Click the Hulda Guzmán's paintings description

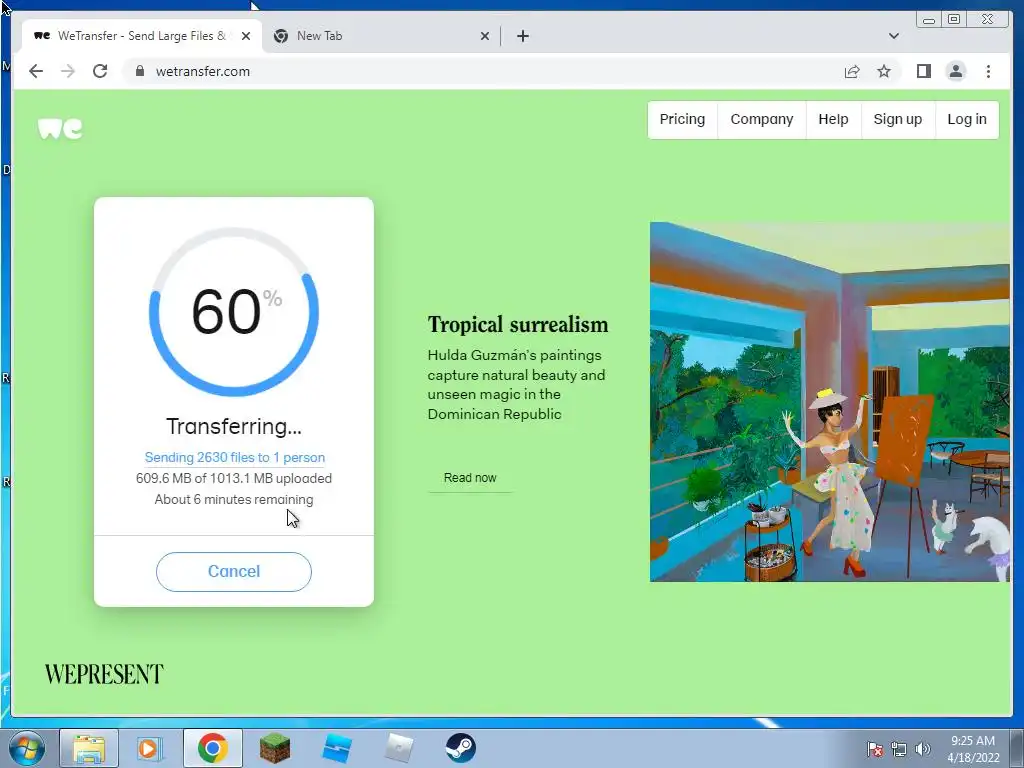(x=517, y=385)
